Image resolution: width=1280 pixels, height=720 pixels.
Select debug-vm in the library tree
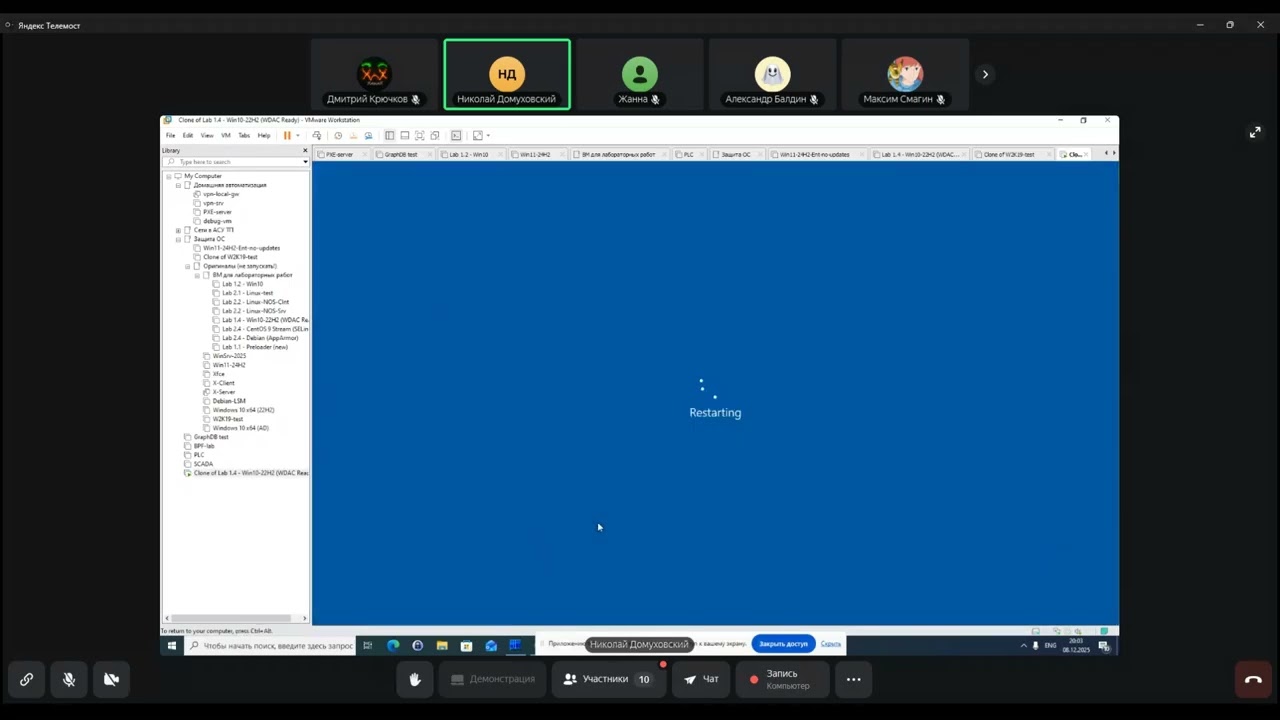click(217, 221)
